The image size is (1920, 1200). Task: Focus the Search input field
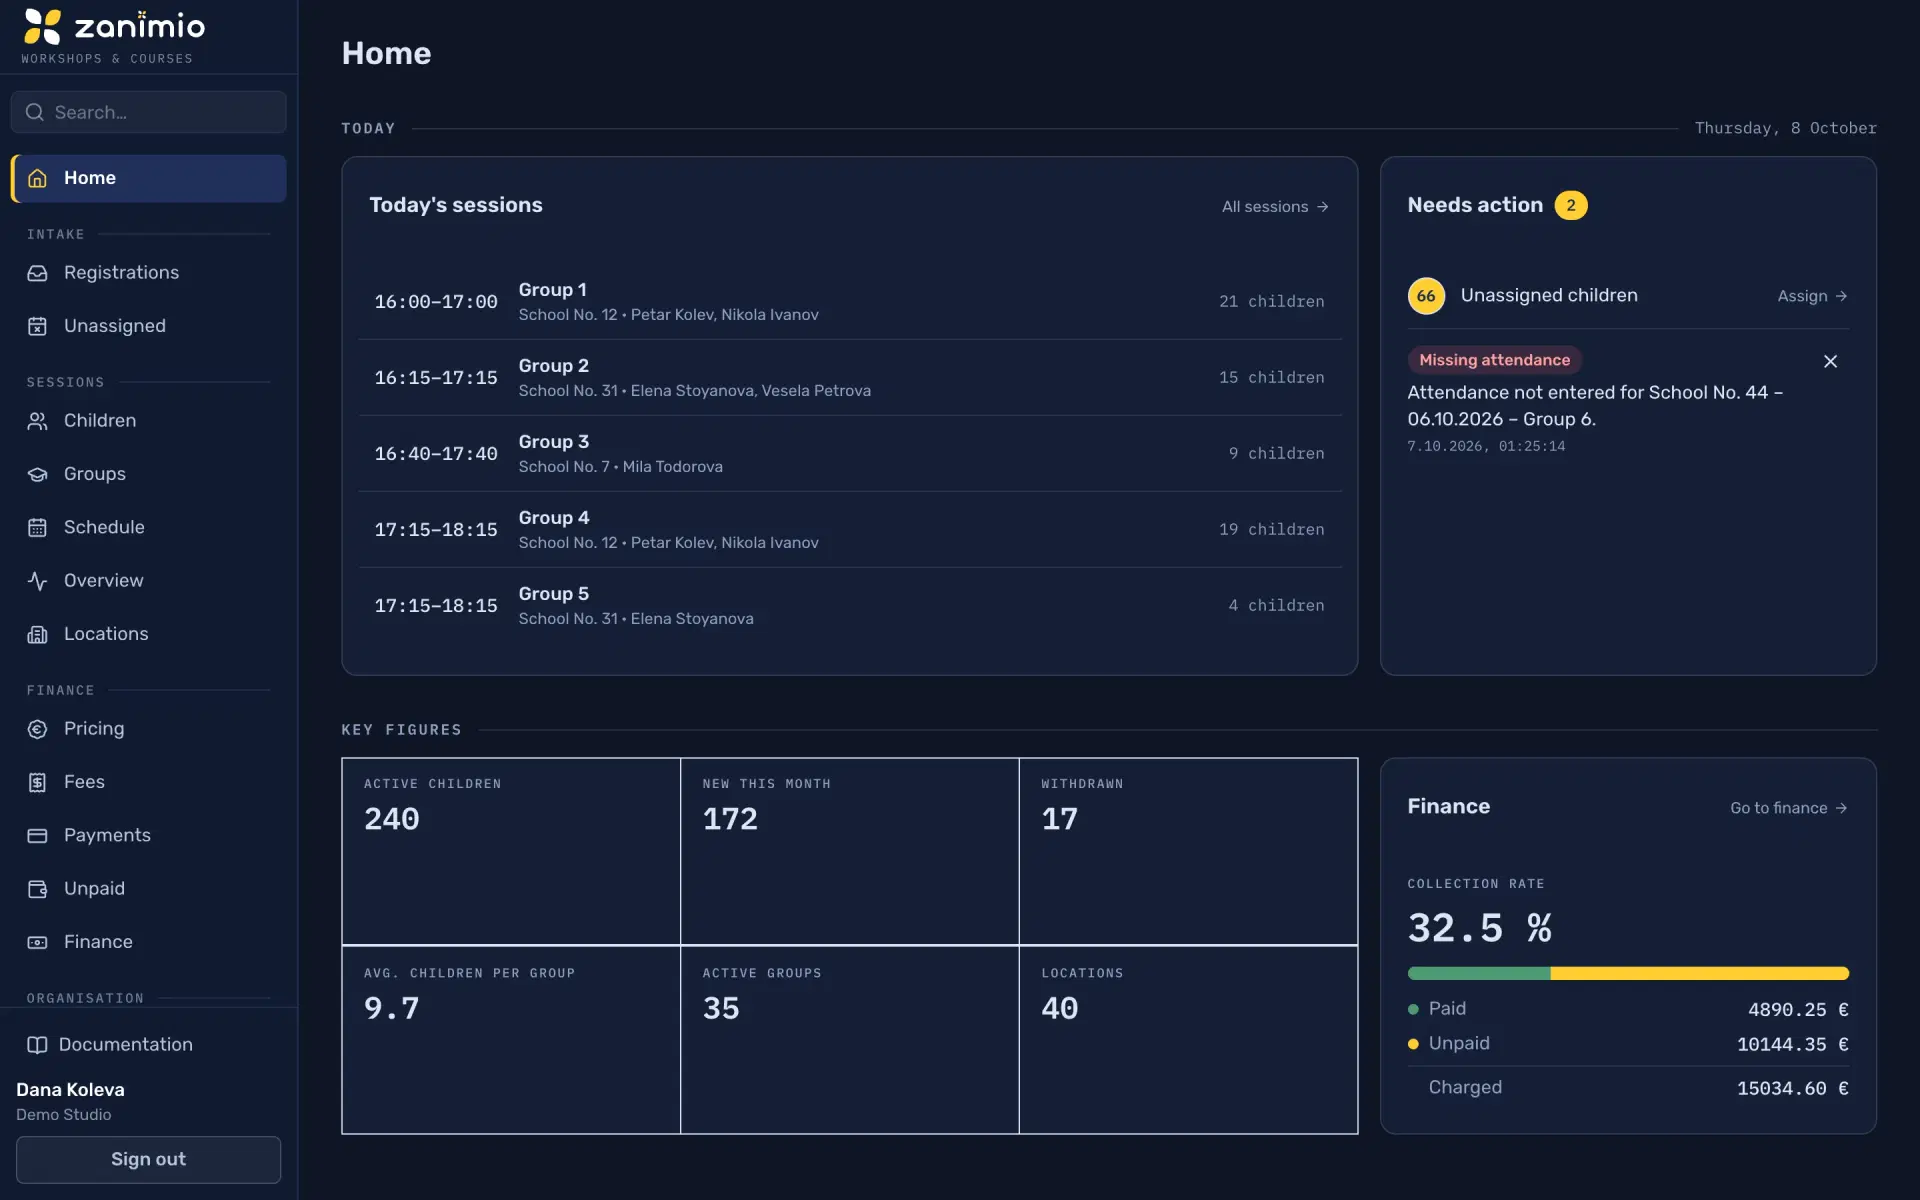pos(148,112)
